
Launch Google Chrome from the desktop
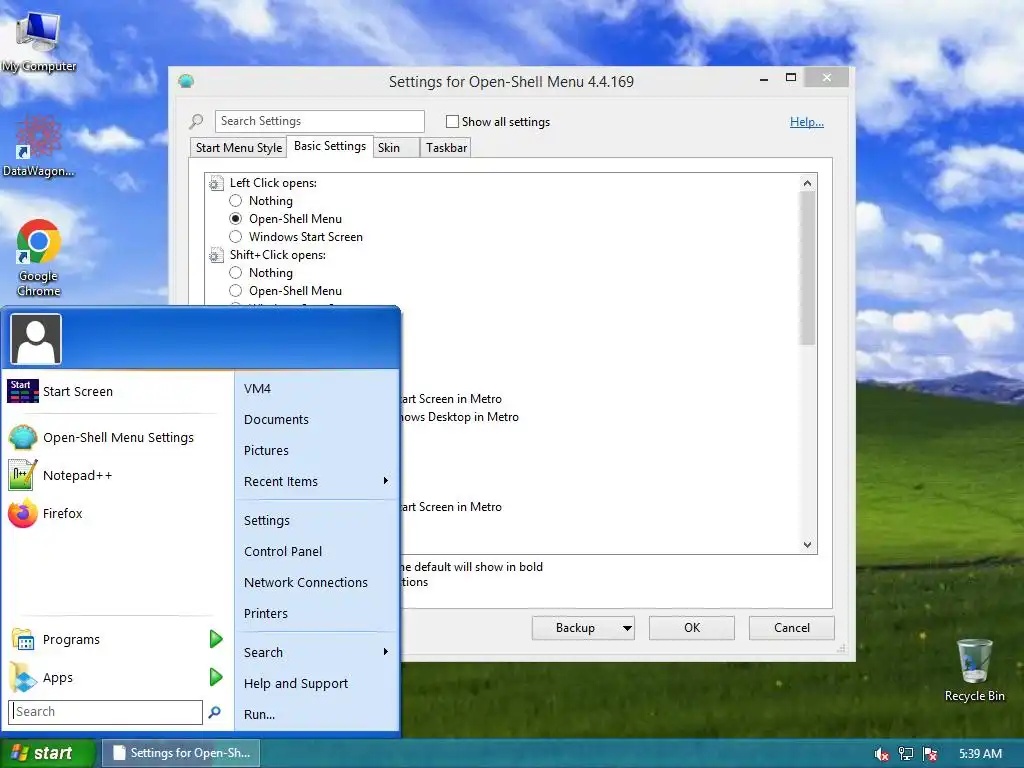point(39,259)
